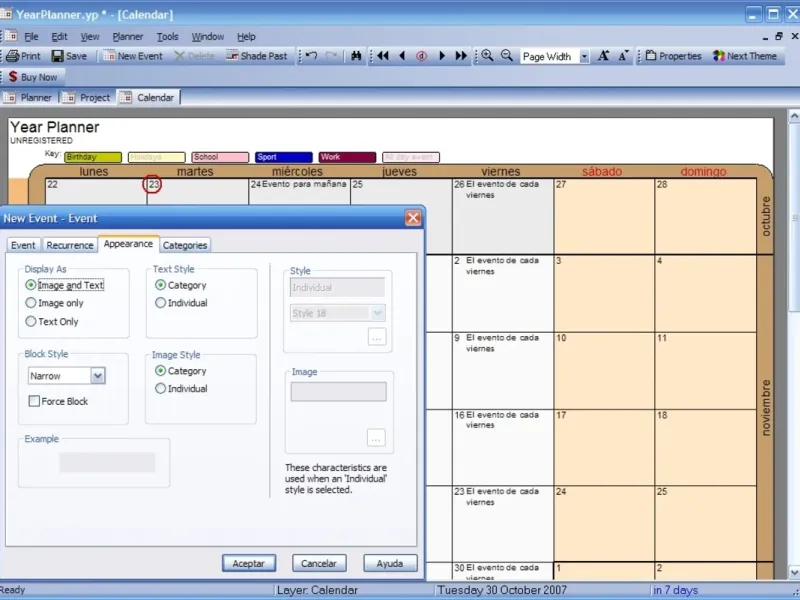Open Find with binoculars icon

point(356,56)
